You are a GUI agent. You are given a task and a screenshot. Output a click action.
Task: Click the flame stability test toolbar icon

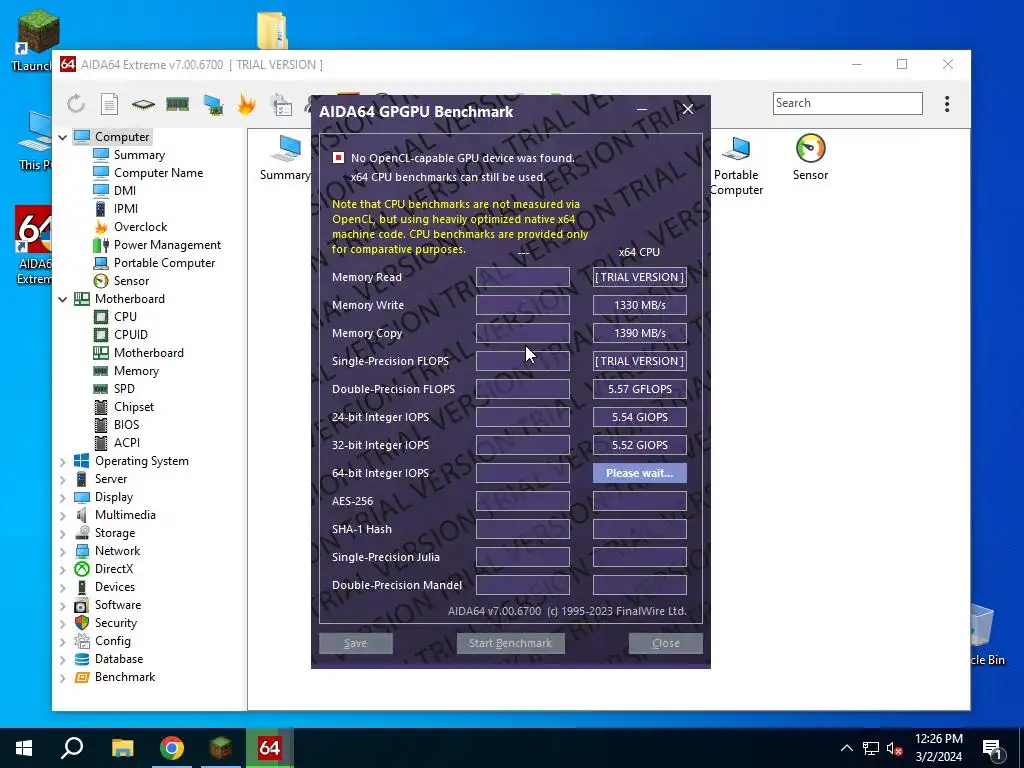[x=247, y=104]
